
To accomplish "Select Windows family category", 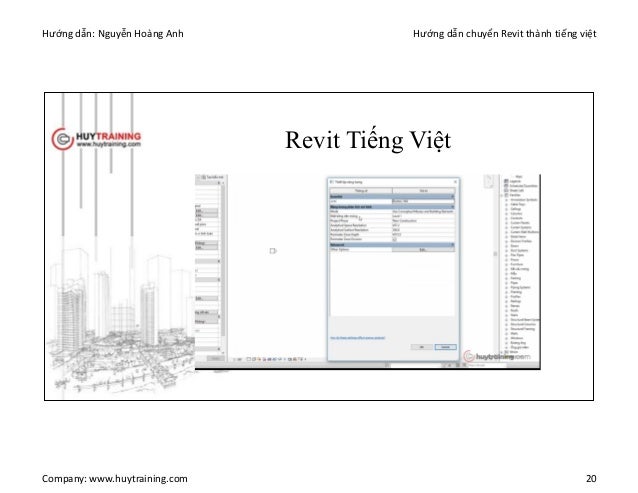I will click(x=517, y=338).
